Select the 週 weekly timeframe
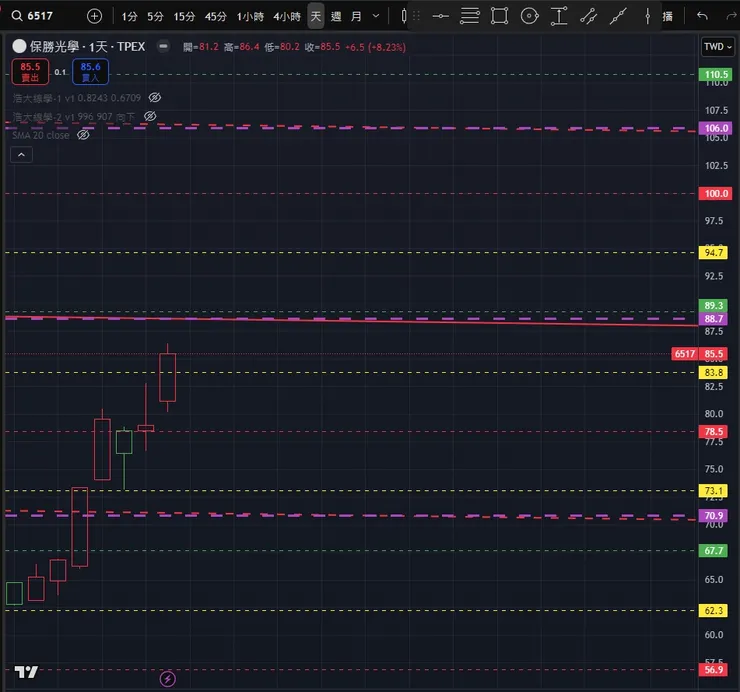Image resolution: width=740 pixels, height=692 pixels. (336, 17)
